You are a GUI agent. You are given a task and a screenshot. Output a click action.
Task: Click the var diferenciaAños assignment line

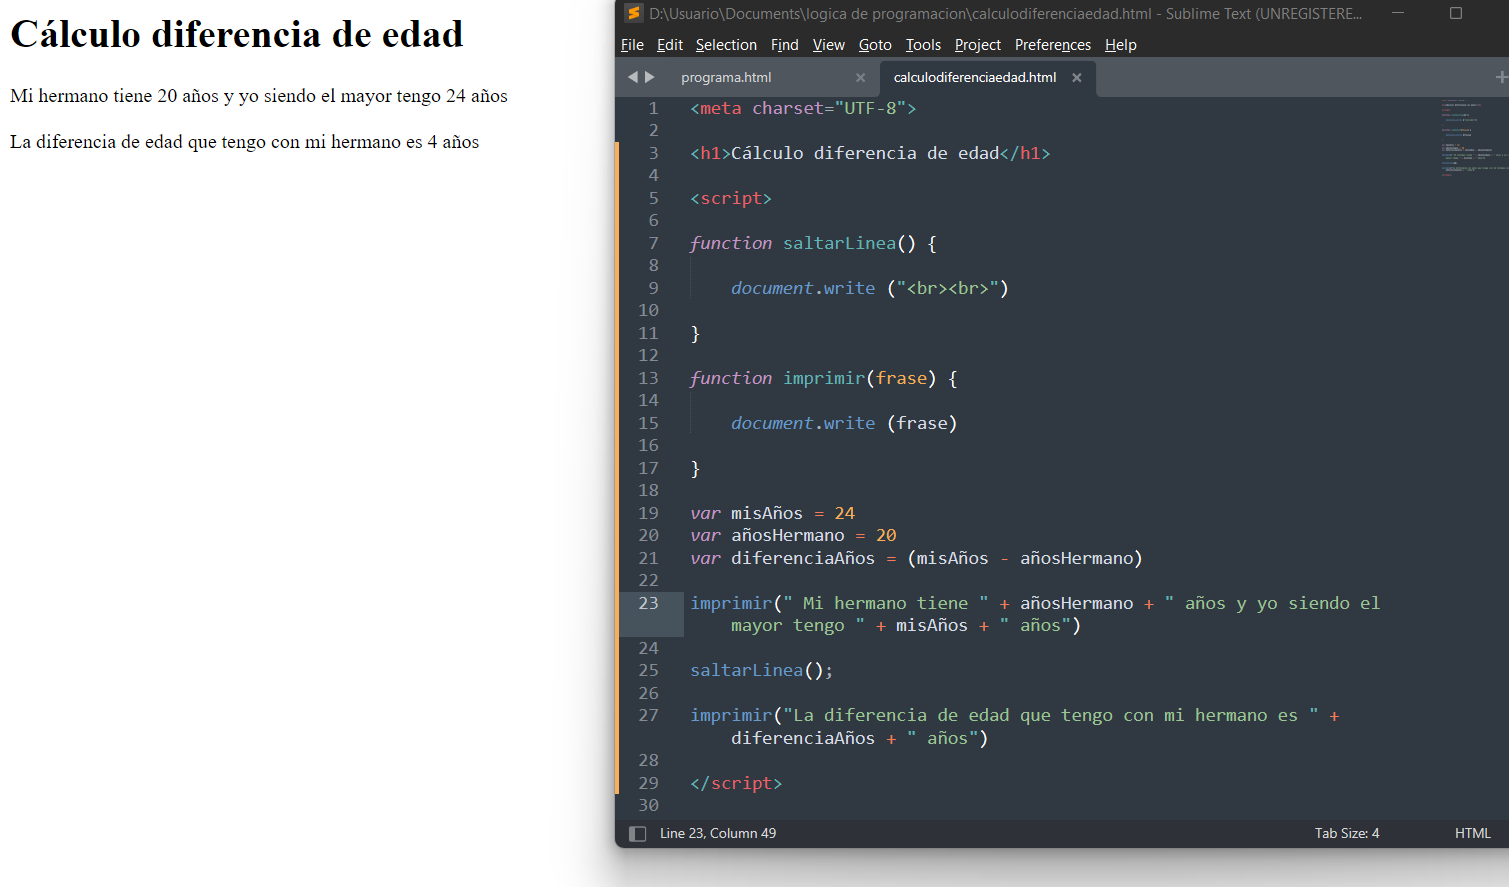(916, 558)
